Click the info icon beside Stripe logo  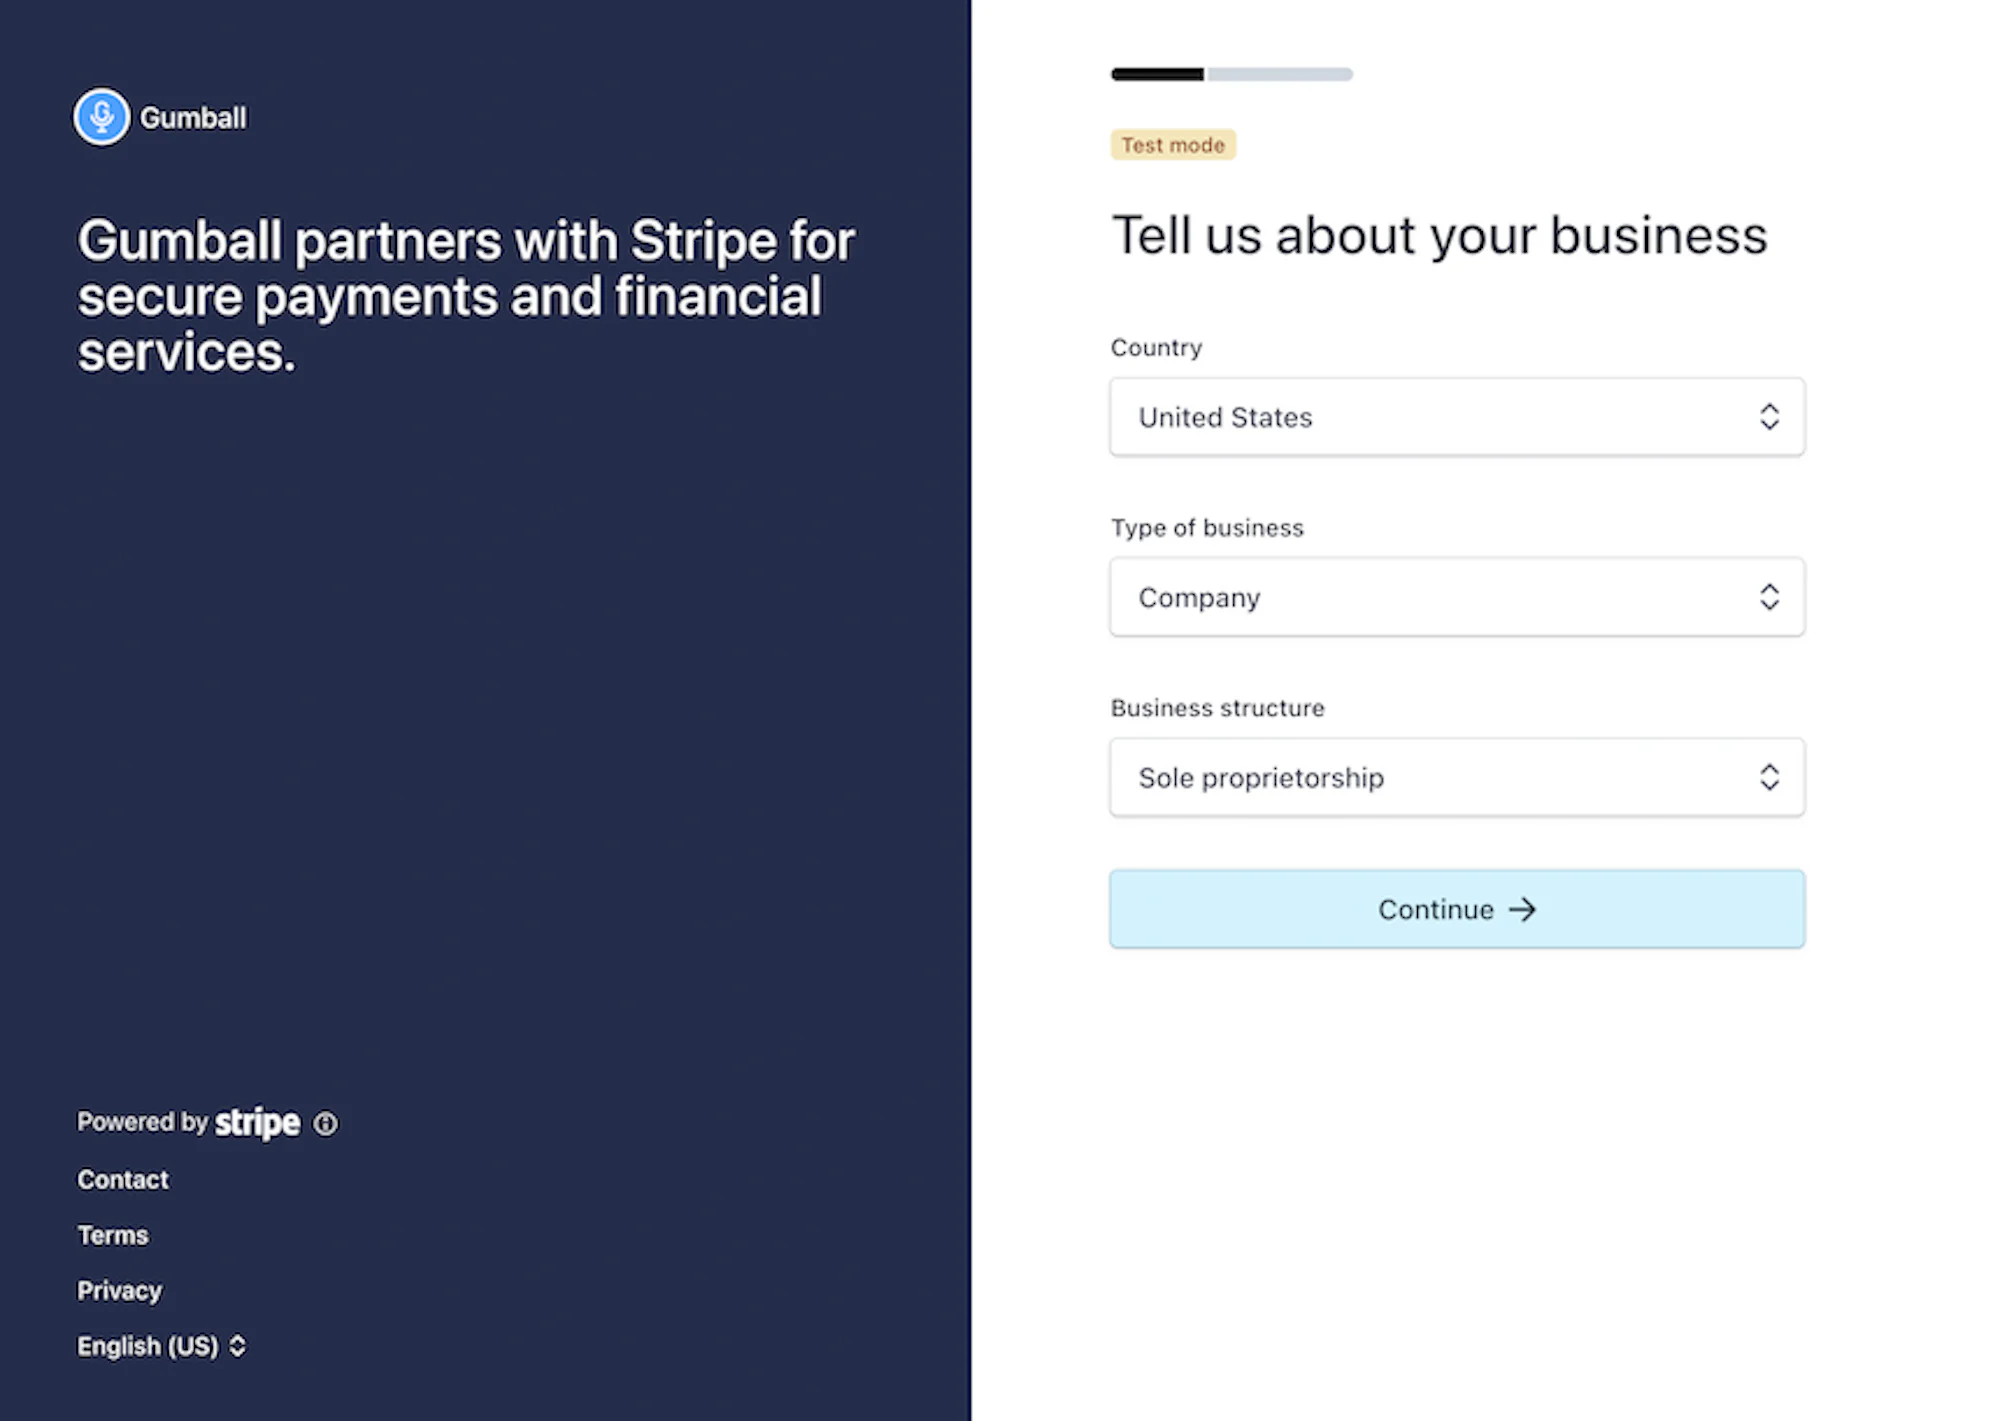[325, 1124]
